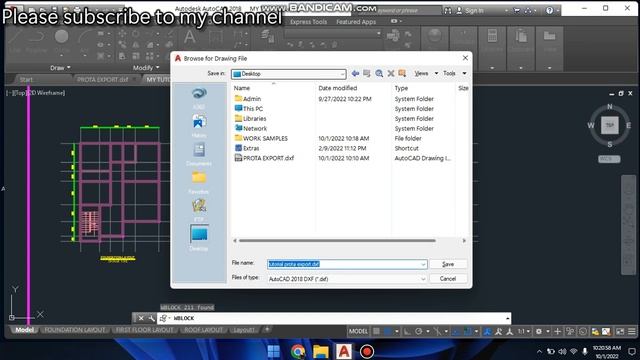Toggle grid display in AutoCAD status bar
Screen dimensions: 640x360
coord(376,331)
